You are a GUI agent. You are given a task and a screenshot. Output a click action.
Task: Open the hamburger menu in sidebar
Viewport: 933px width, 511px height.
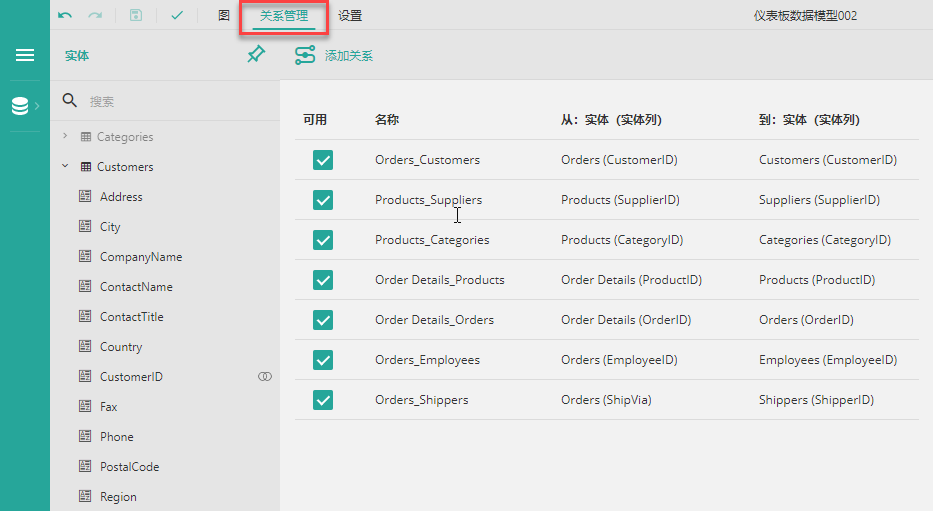tap(25, 55)
